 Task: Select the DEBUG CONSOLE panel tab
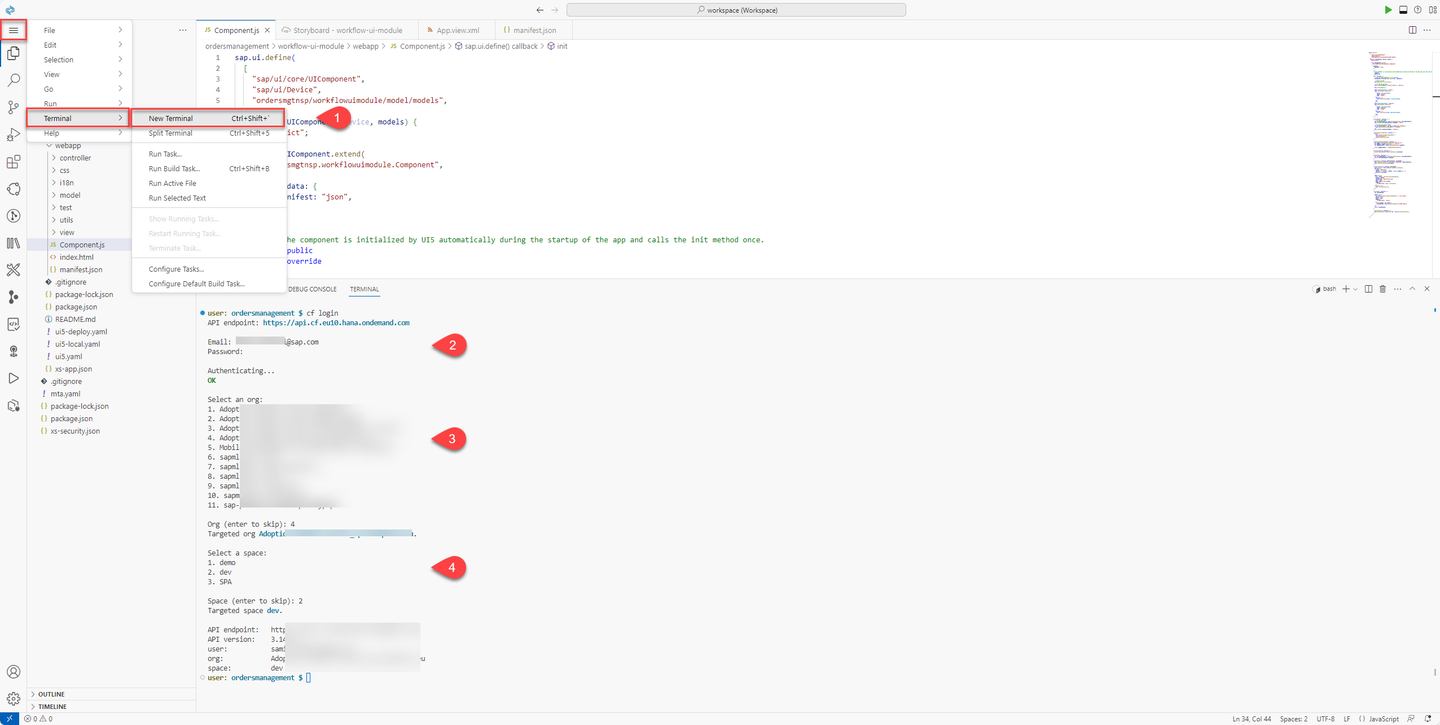pos(312,289)
